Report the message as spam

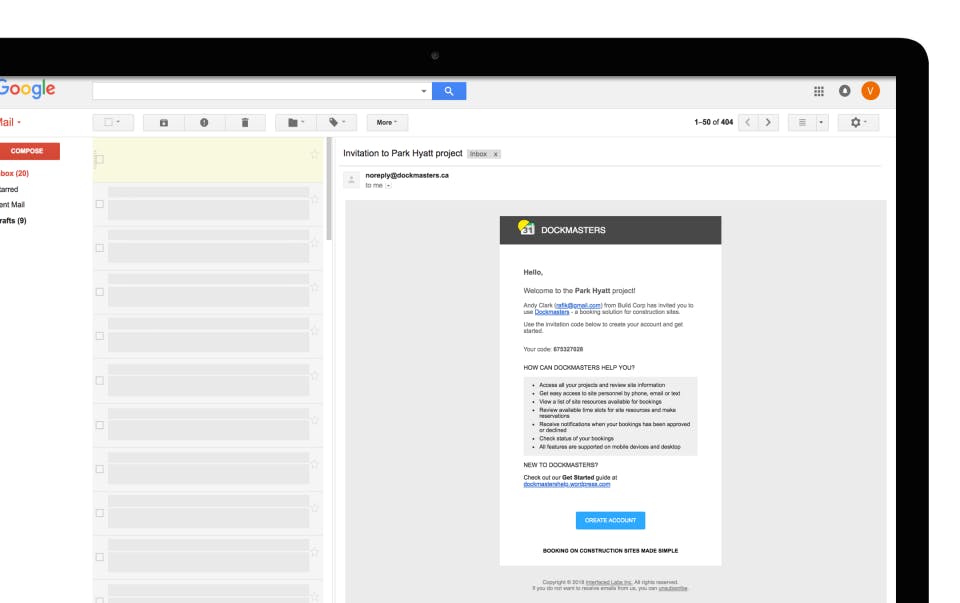(204, 122)
